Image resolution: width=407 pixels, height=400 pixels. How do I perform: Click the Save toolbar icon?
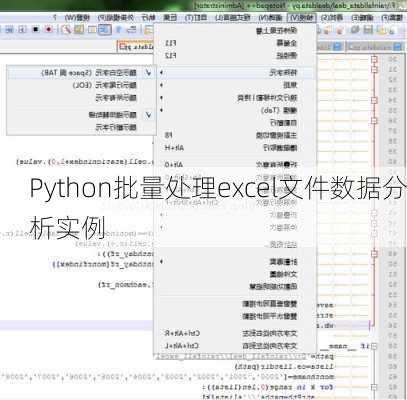(368, 30)
